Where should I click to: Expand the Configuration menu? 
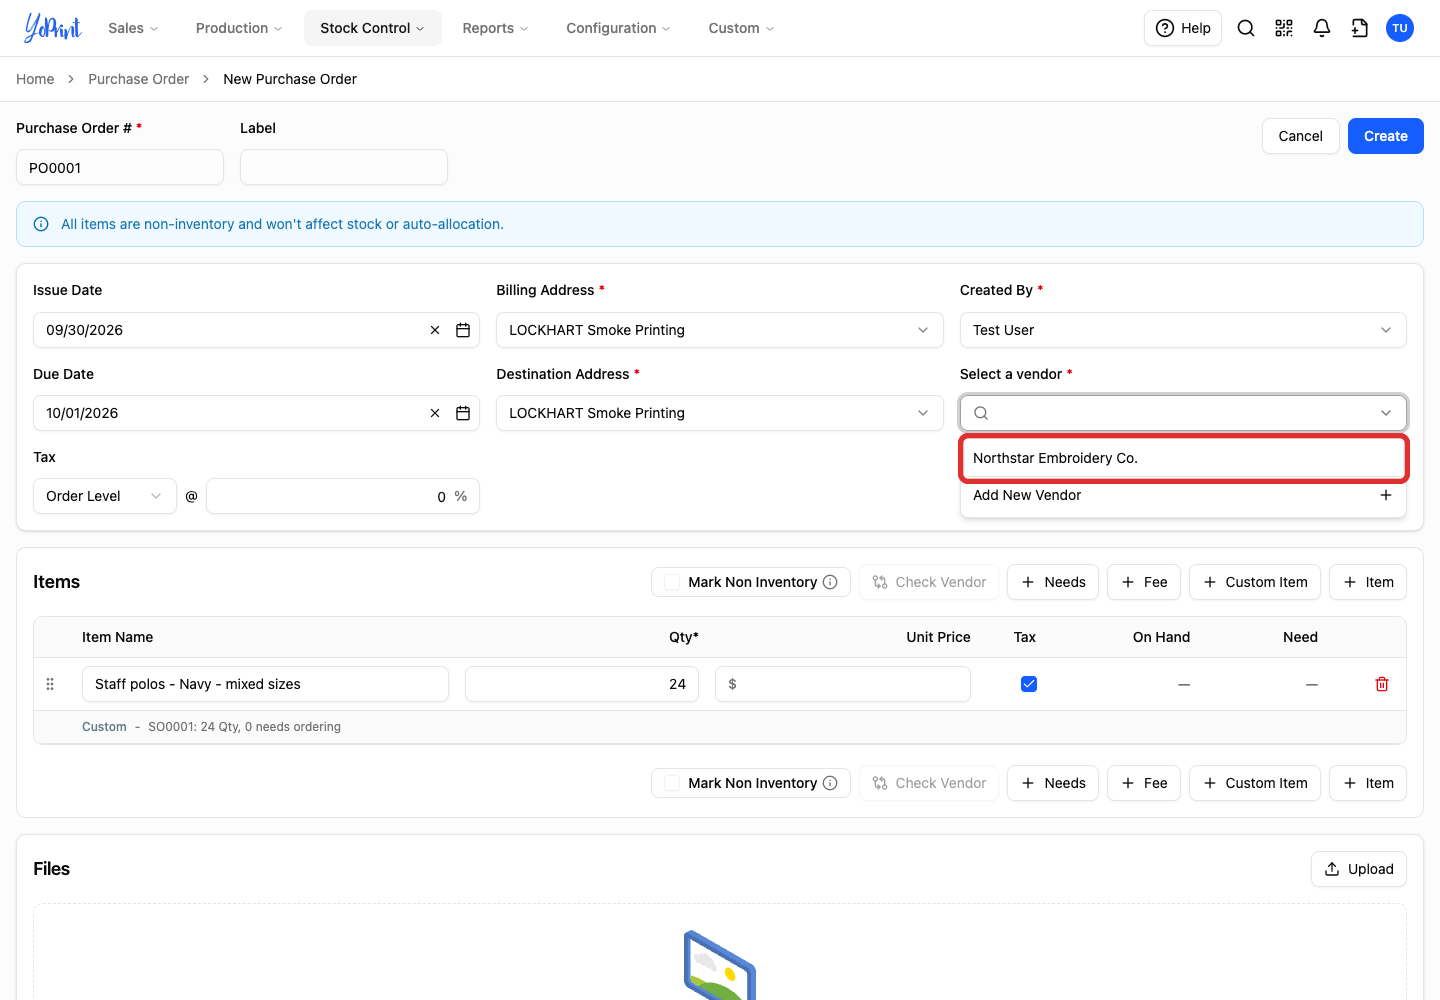click(618, 28)
